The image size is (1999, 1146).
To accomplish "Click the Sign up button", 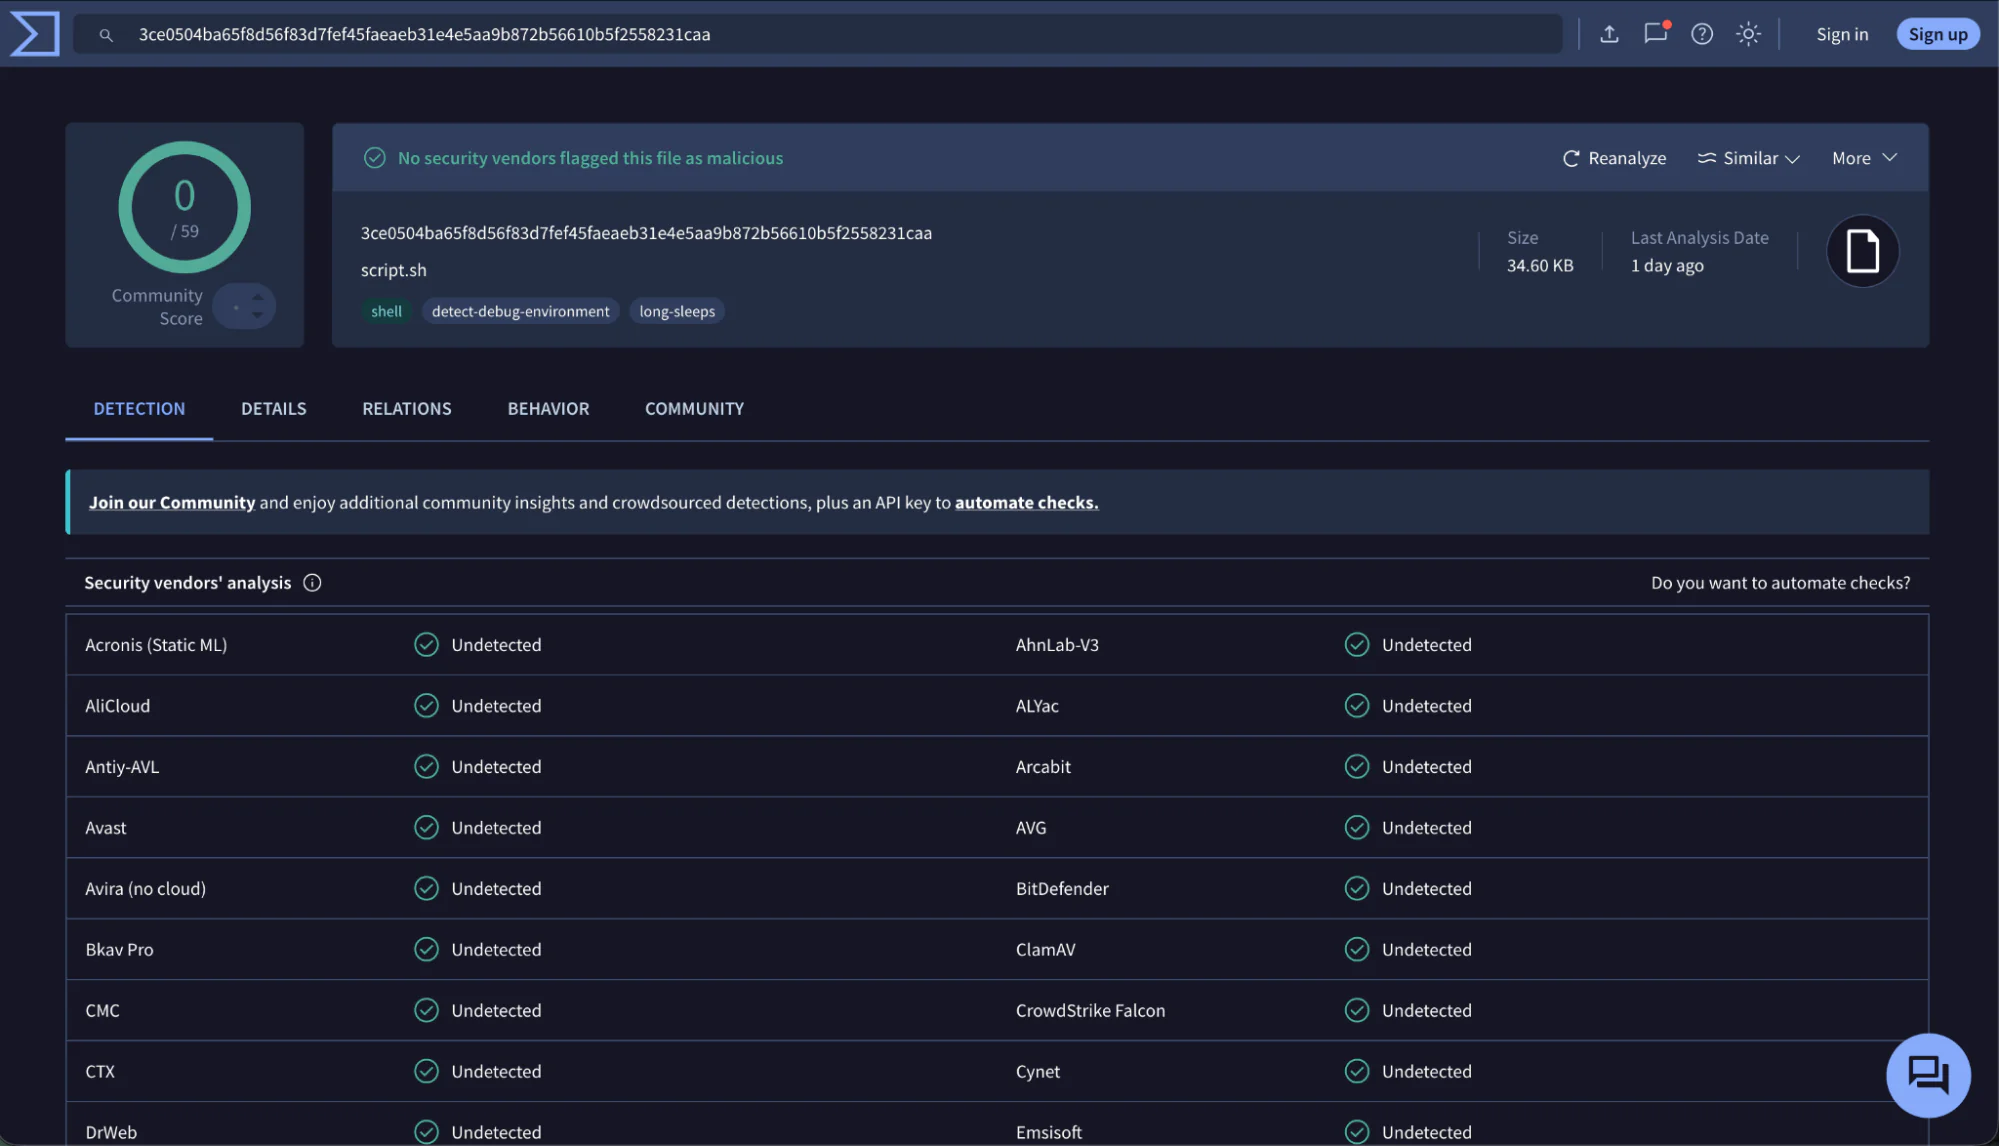I will [x=1937, y=34].
